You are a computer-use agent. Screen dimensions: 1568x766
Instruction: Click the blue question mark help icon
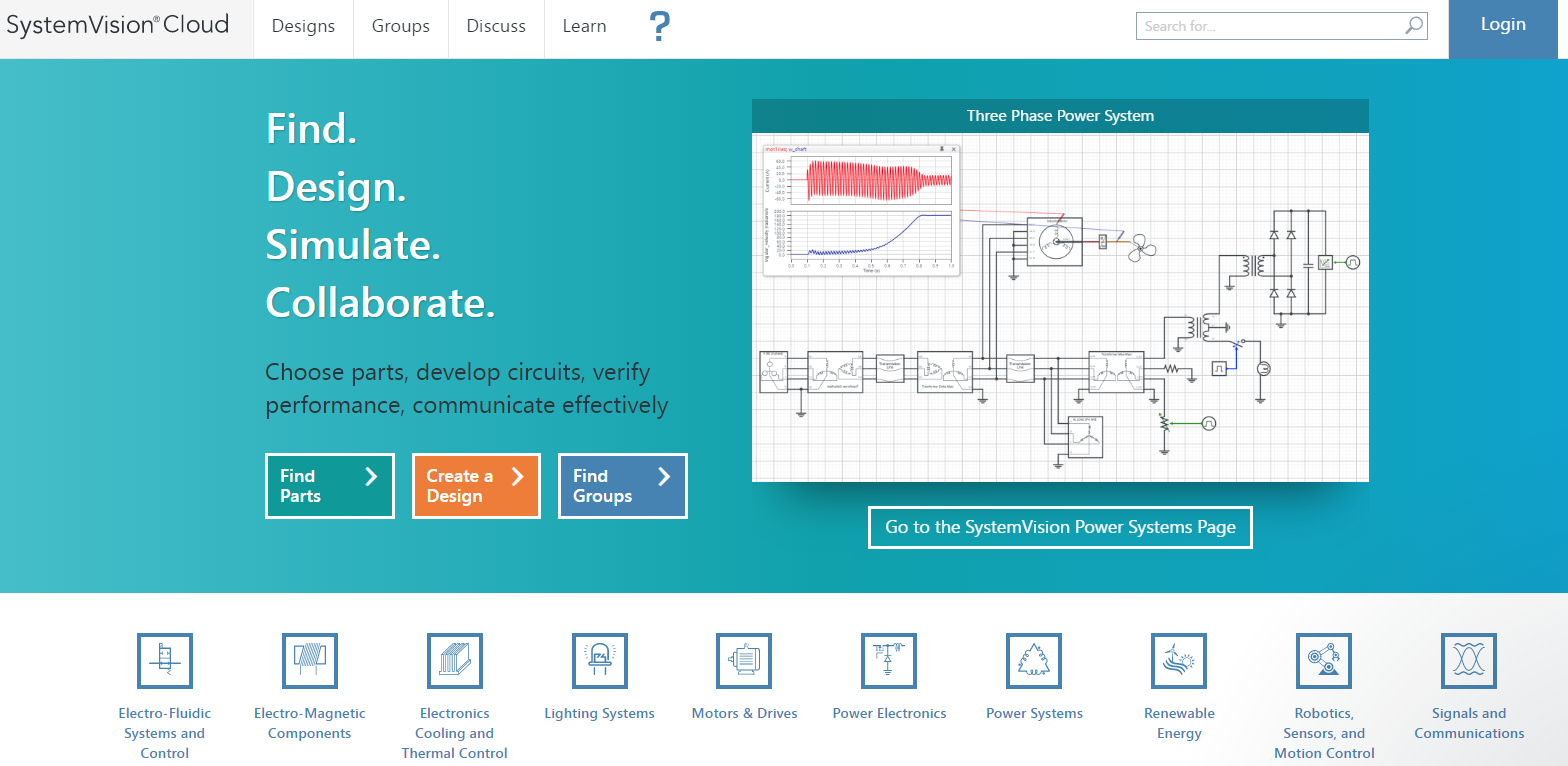point(660,27)
